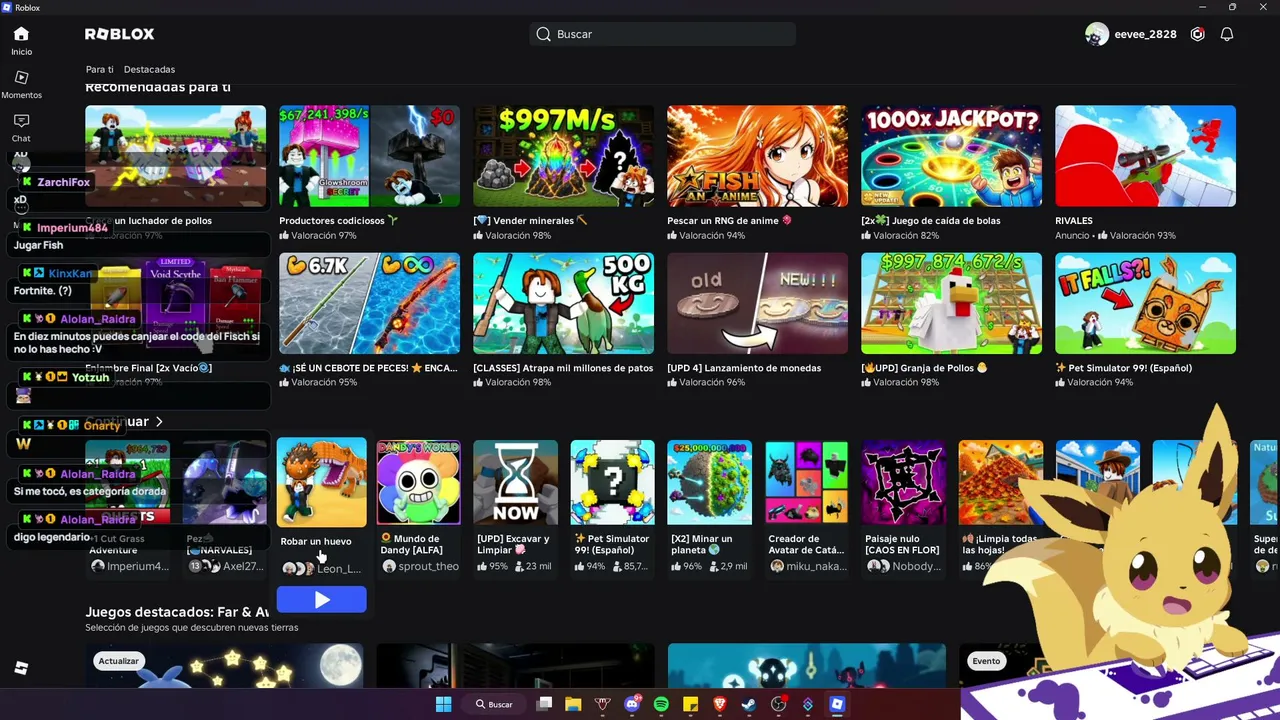The image size is (1280, 720).
Task: Open the fishing rods 6.7K game thumbnail
Action: (x=369, y=303)
